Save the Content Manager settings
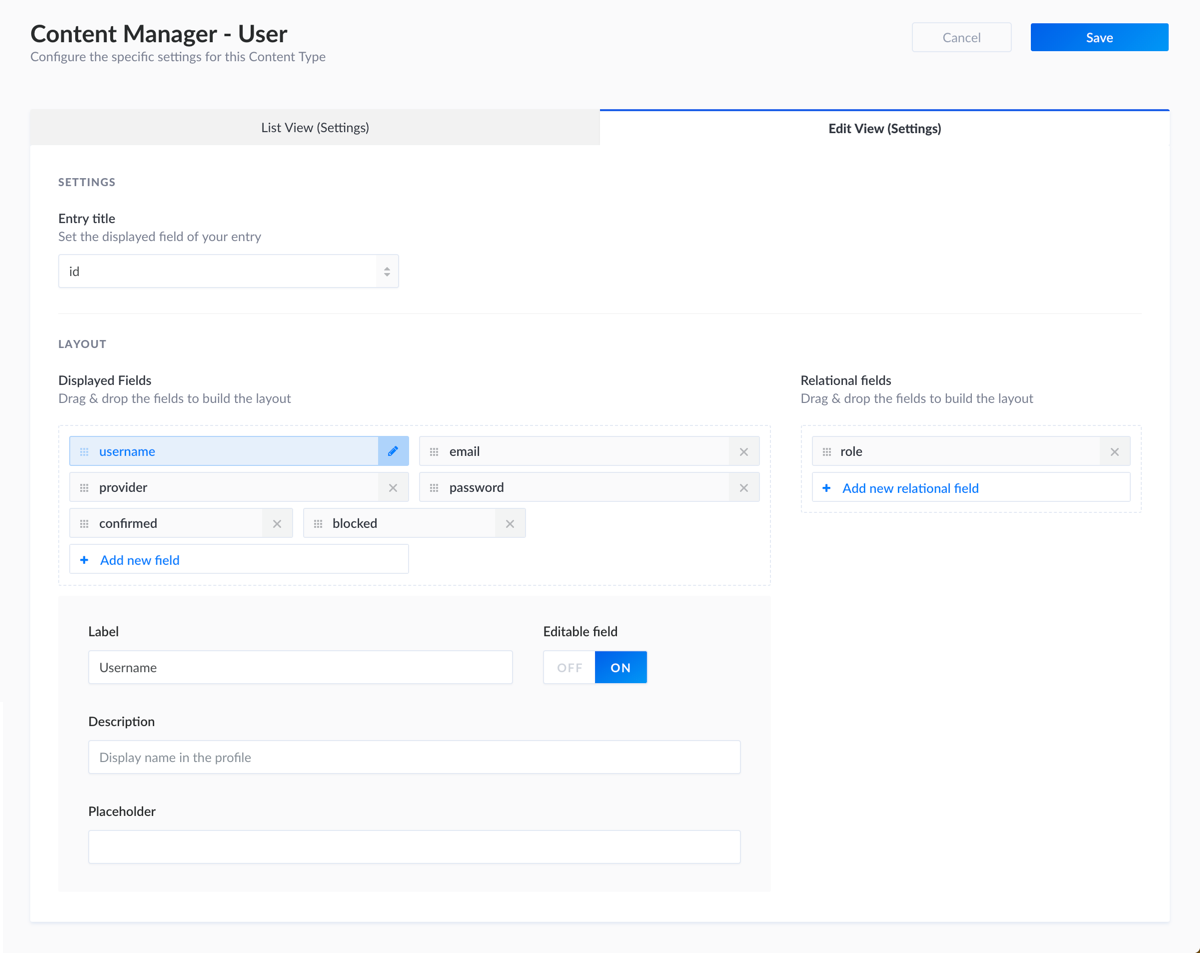The image size is (1200, 953). pos(1098,36)
